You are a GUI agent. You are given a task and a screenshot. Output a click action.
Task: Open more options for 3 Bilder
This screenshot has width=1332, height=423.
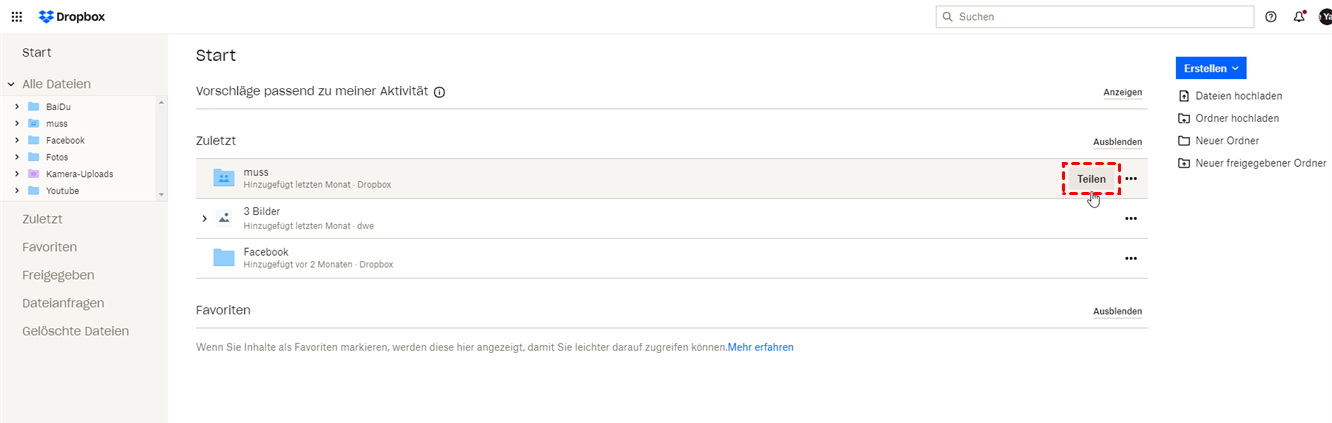pos(1131,218)
